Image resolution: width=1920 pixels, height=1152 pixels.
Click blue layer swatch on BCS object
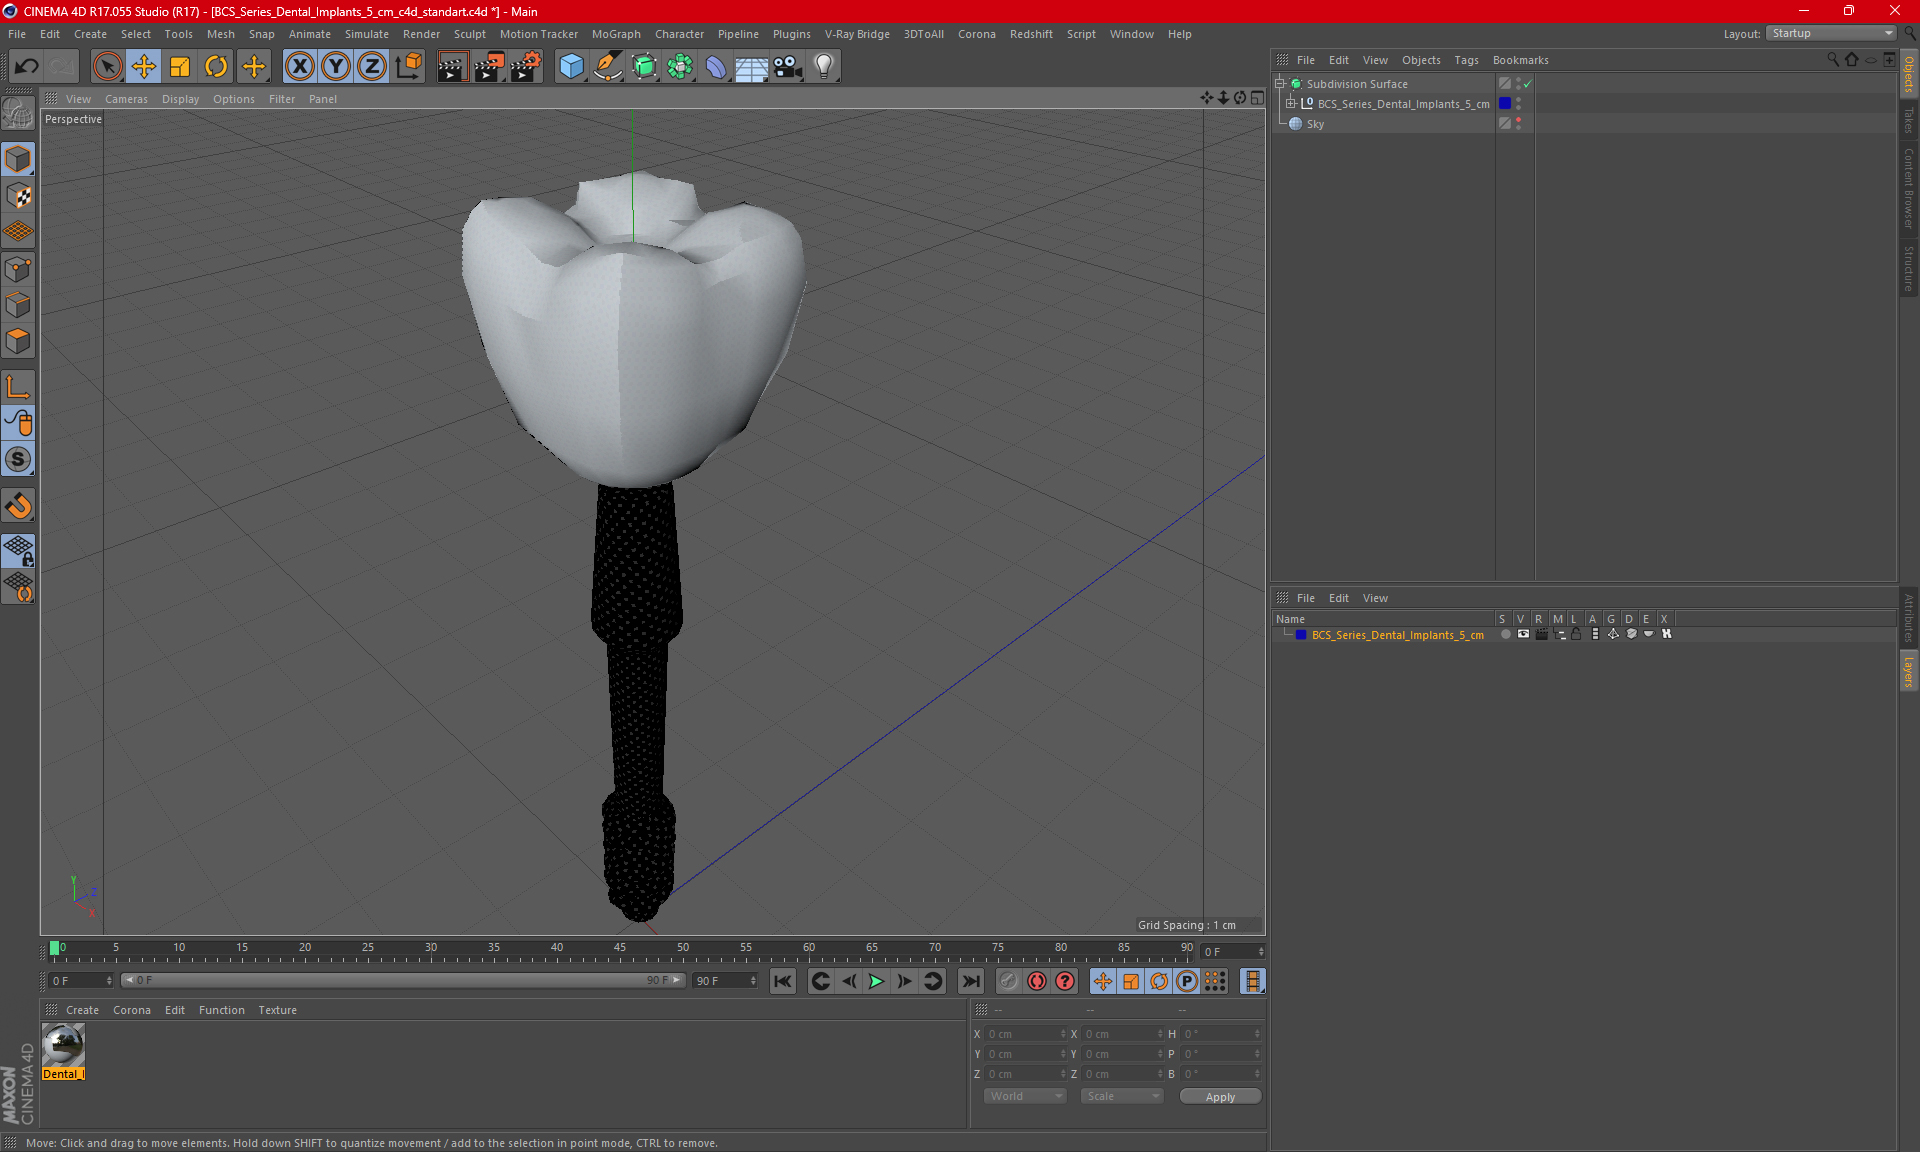(1504, 104)
